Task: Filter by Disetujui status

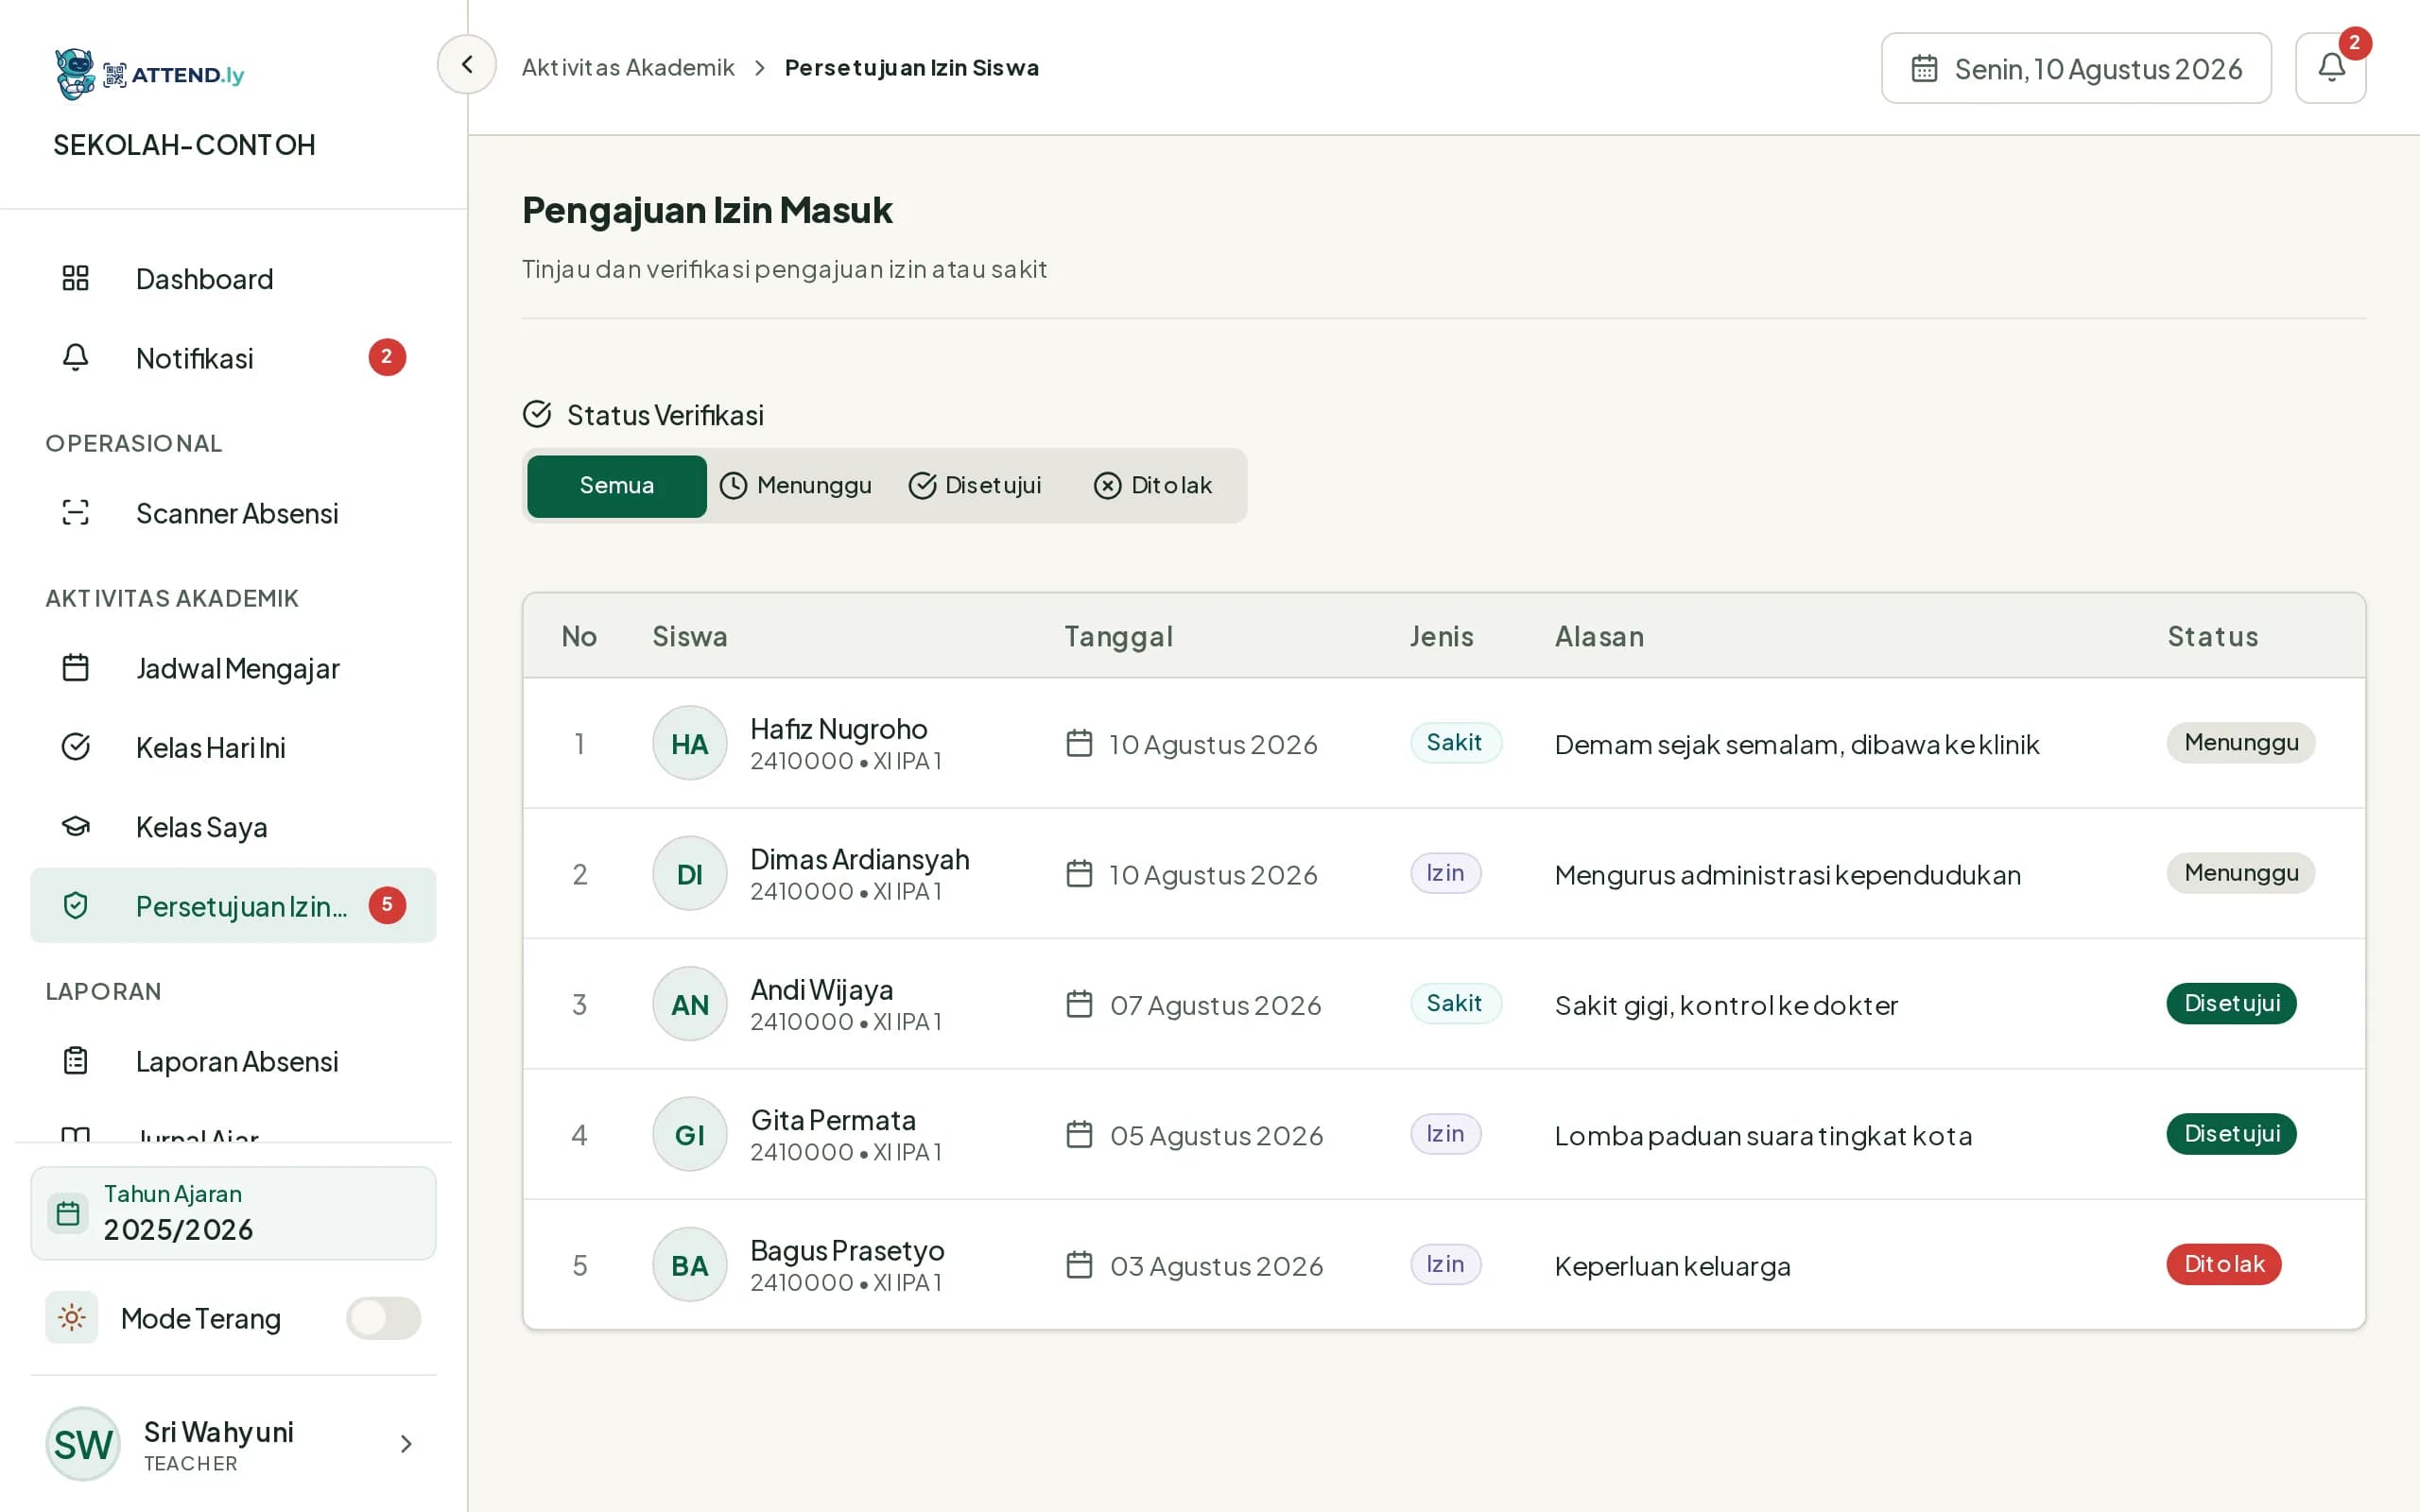Action: (x=975, y=486)
